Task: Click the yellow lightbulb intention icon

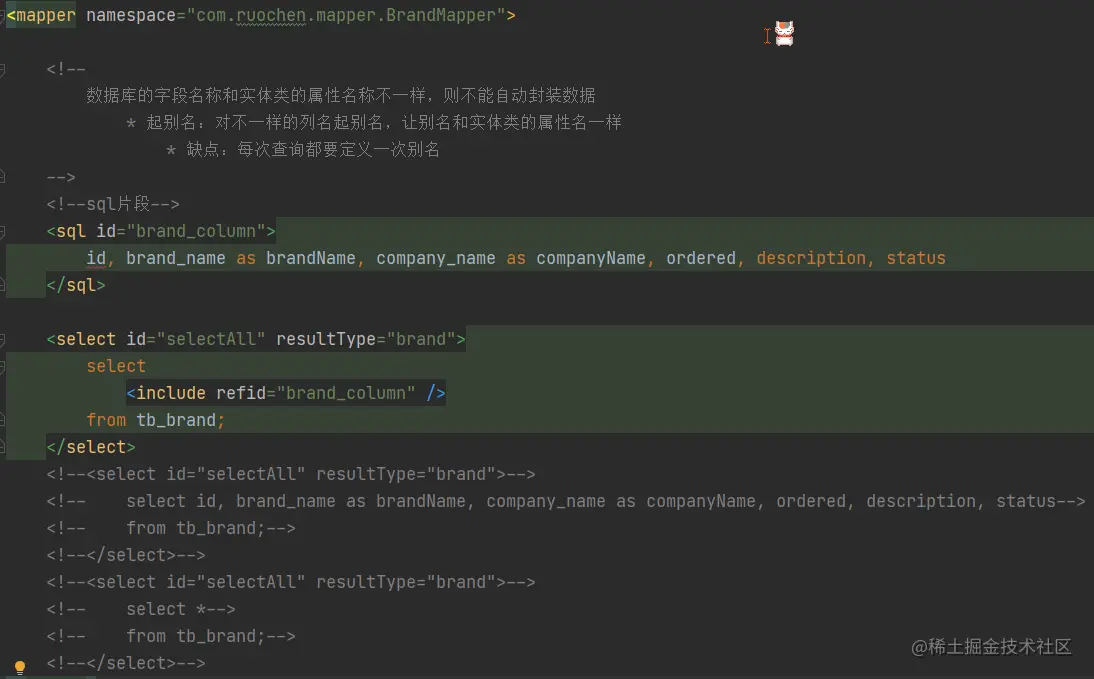Action: (x=20, y=667)
